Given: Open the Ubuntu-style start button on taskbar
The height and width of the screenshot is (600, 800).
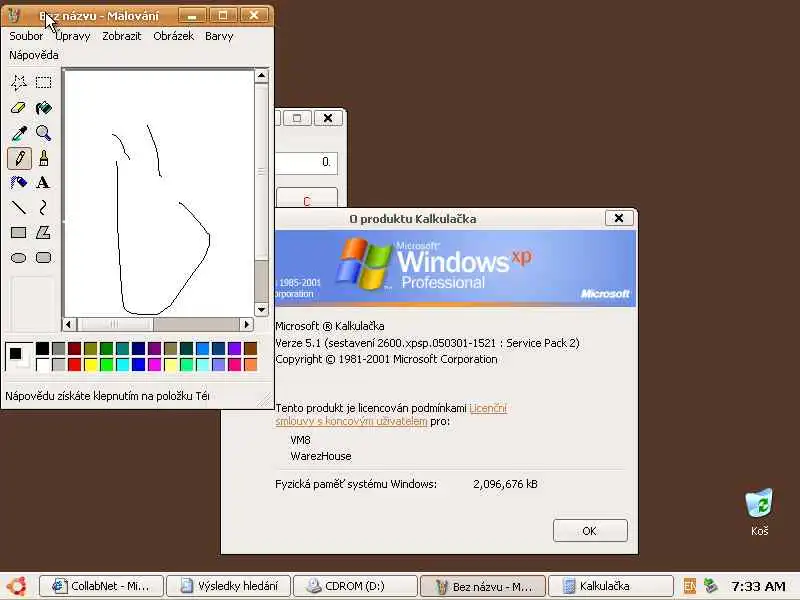Looking at the screenshot, I should (16, 586).
